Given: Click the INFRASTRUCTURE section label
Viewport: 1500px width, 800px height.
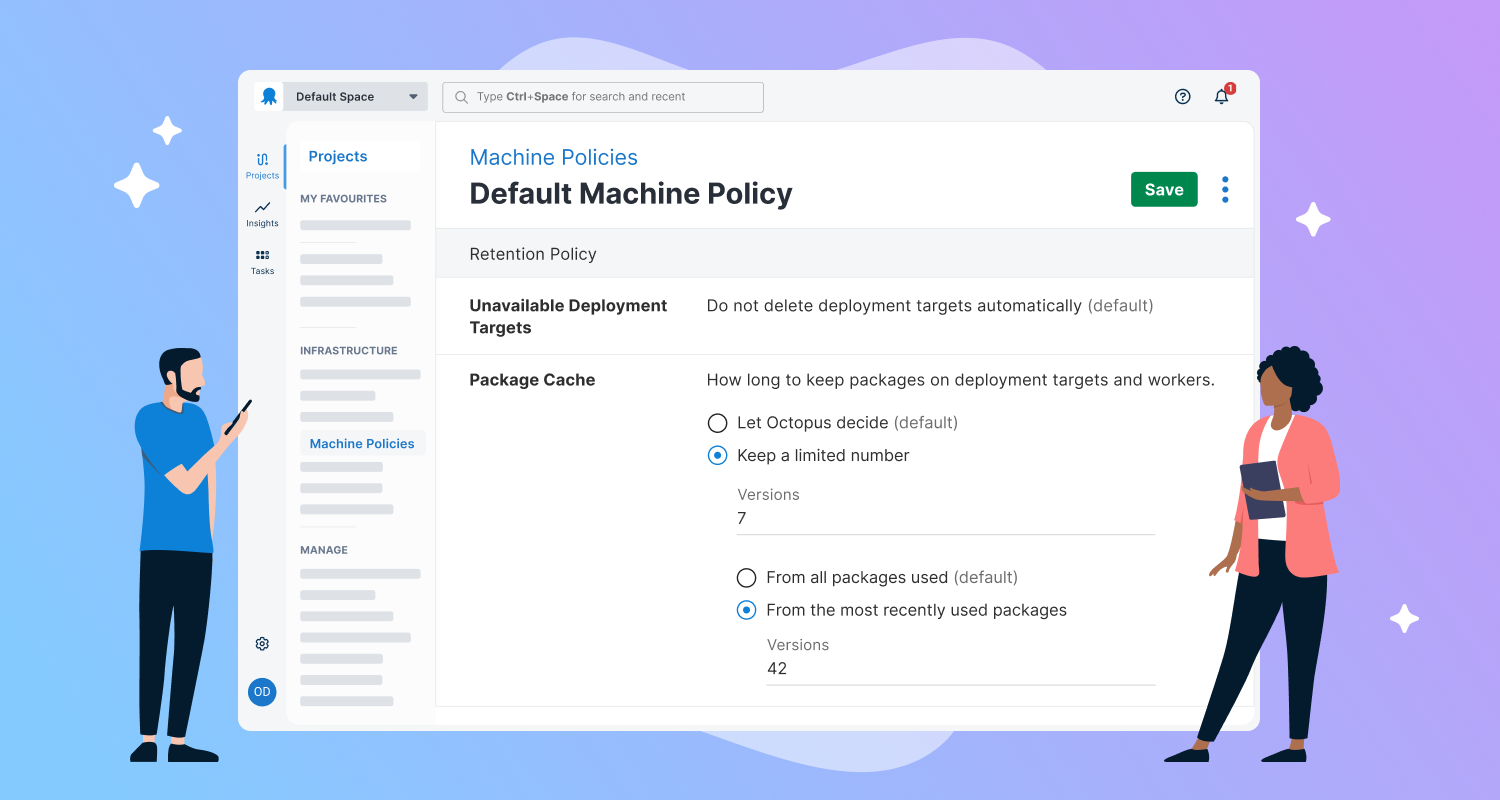Looking at the screenshot, I should pyautogui.click(x=348, y=351).
